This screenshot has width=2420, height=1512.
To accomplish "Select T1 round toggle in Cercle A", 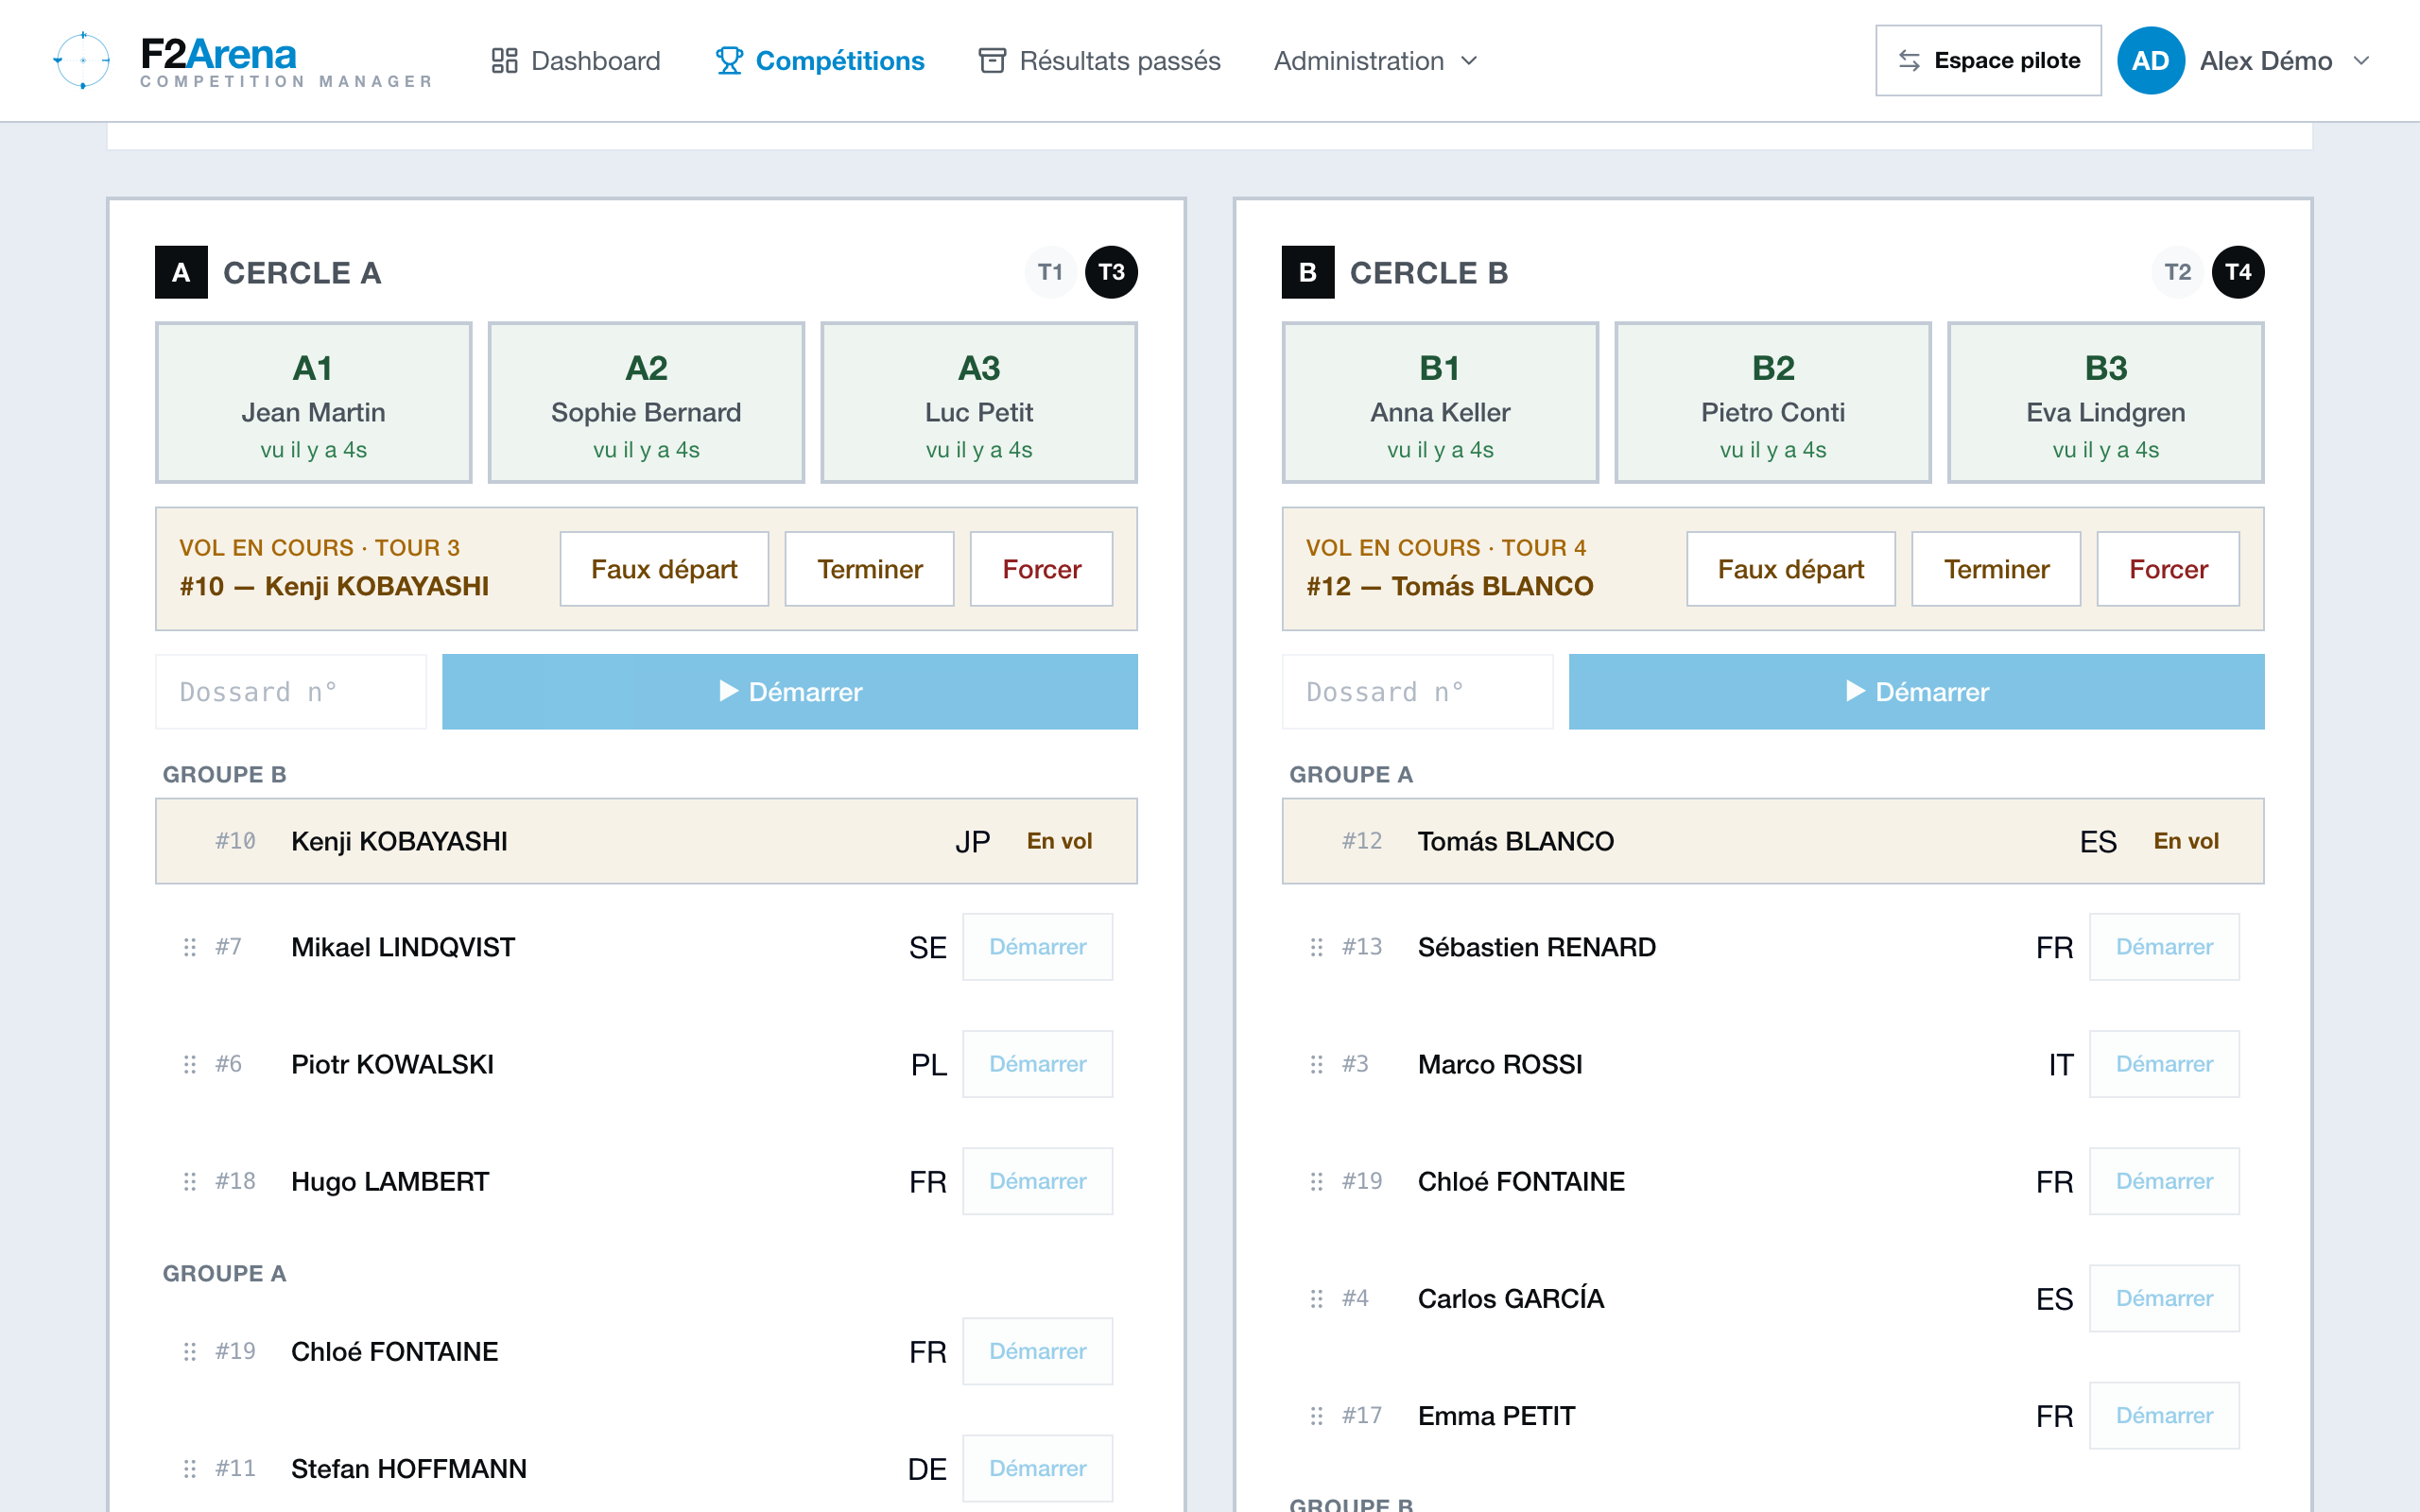I will pos(1050,272).
